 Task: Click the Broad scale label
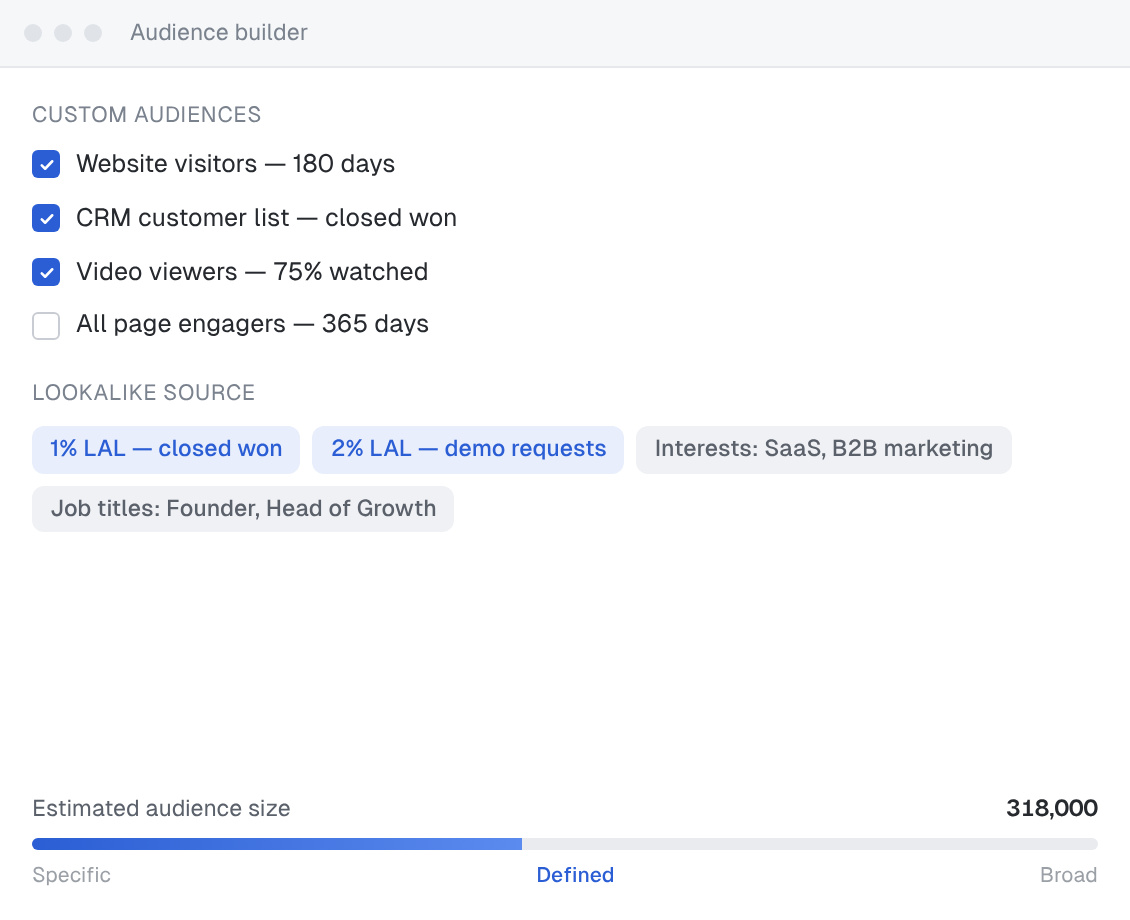(1068, 875)
